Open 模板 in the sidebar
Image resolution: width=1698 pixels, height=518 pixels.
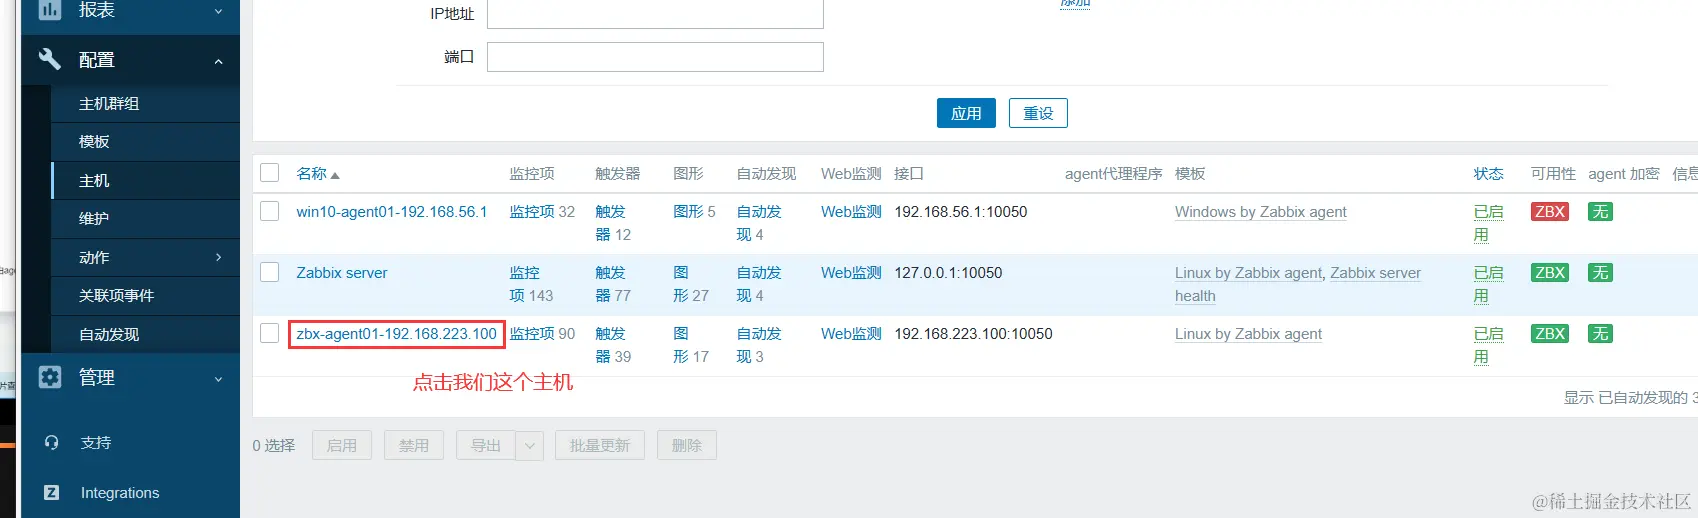coord(94,141)
